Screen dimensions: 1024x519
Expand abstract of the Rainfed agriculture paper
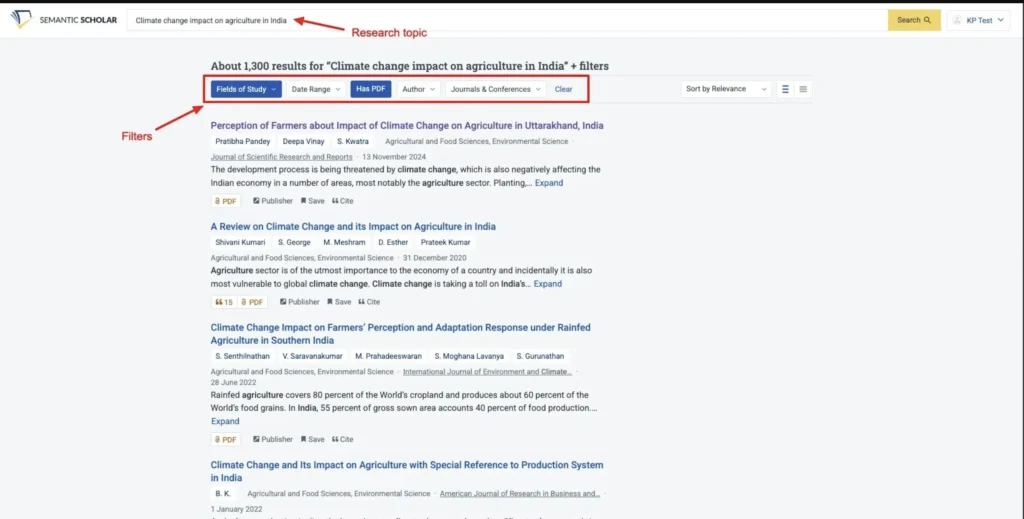[225, 421]
